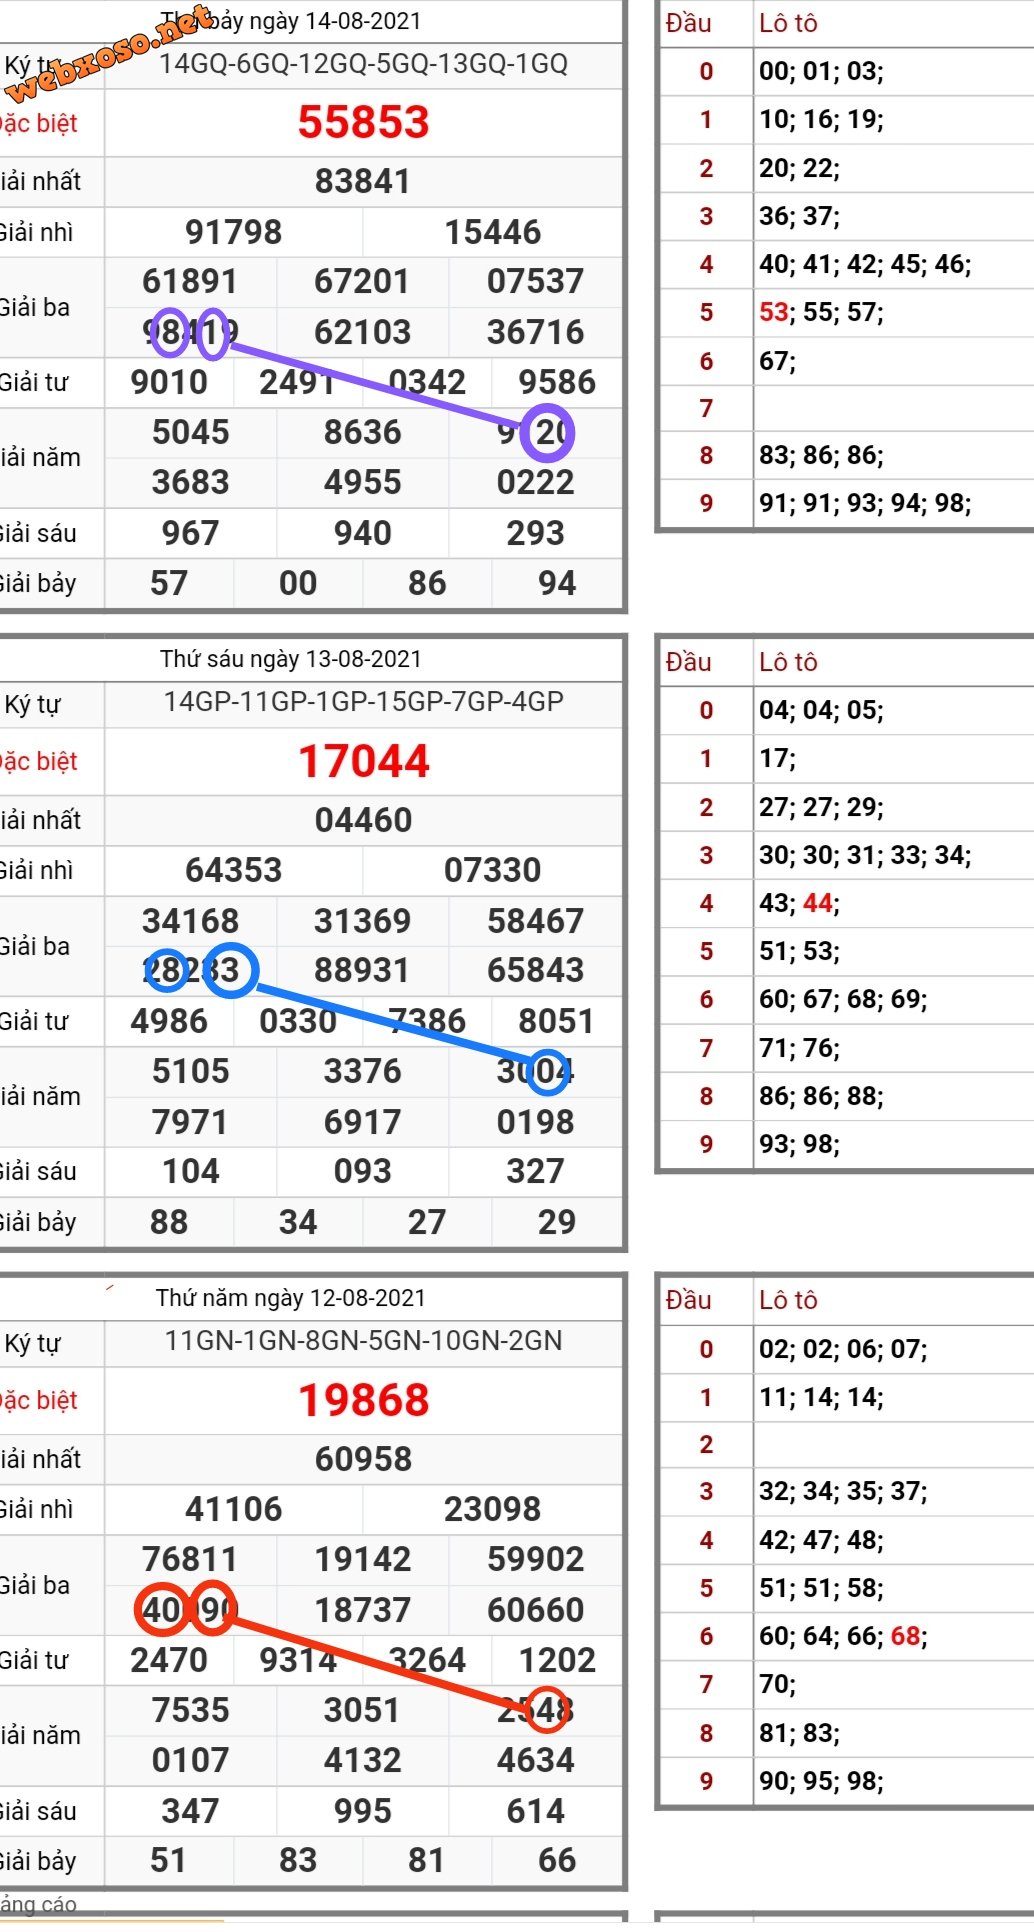The image size is (1034, 1932).
Task: Select special prize number 55853
Action: click(364, 122)
